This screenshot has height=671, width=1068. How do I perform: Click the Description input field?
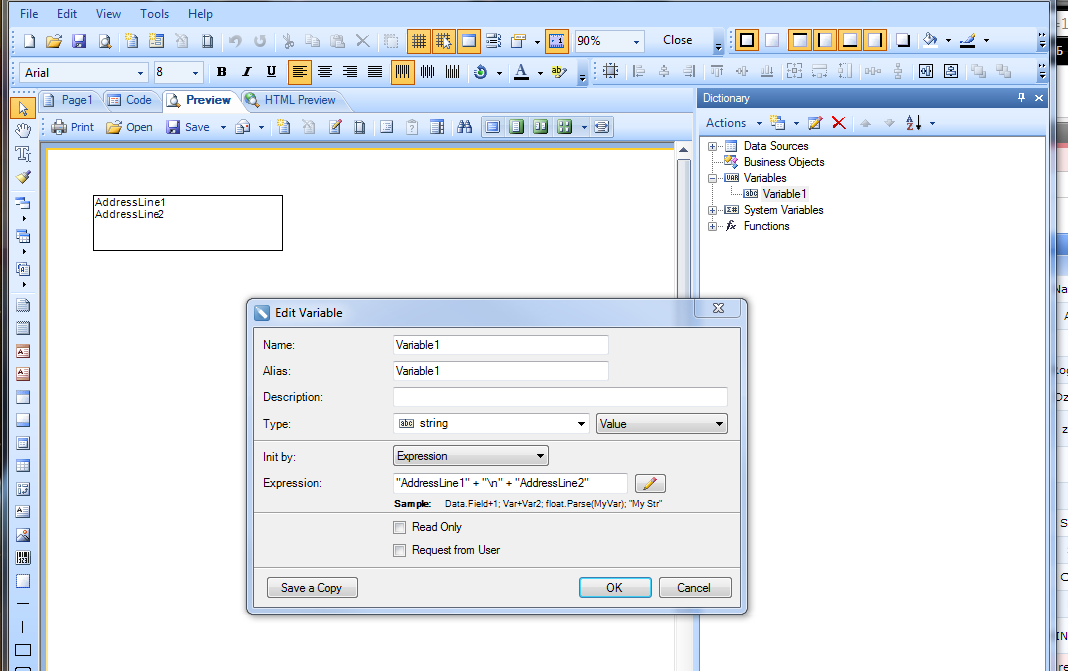(560, 397)
